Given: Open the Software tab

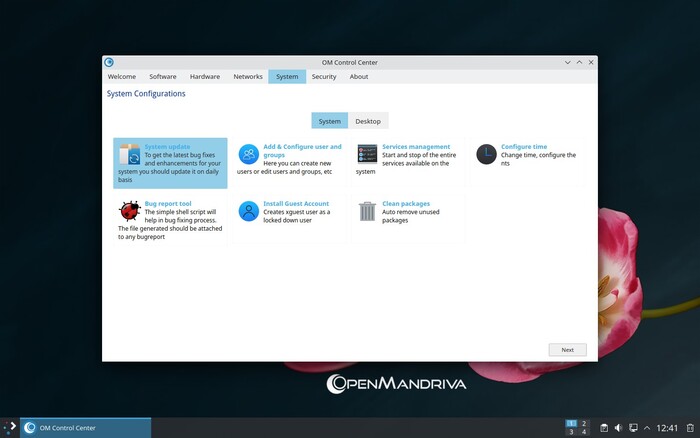Looking at the screenshot, I should (162, 76).
